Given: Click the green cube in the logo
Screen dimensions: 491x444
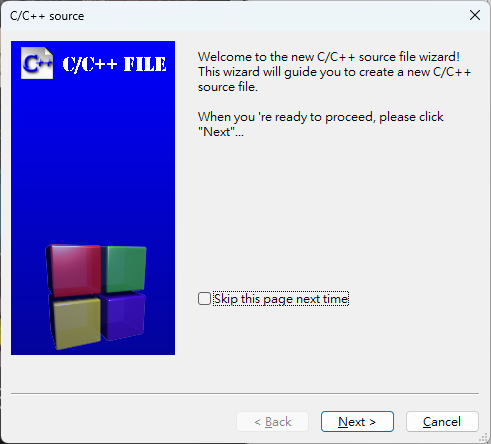Looking at the screenshot, I should click(x=125, y=269).
